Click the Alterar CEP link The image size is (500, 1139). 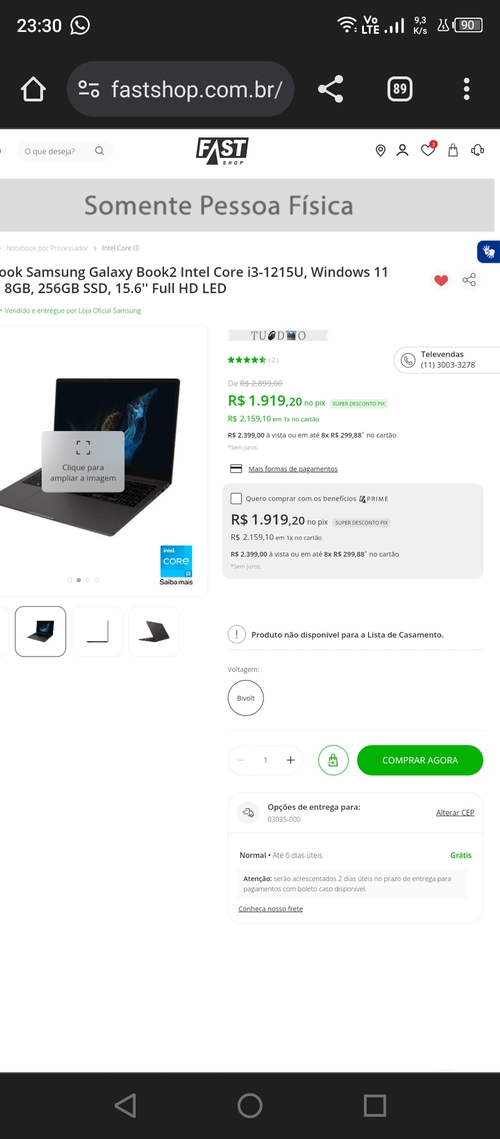(x=455, y=812)
